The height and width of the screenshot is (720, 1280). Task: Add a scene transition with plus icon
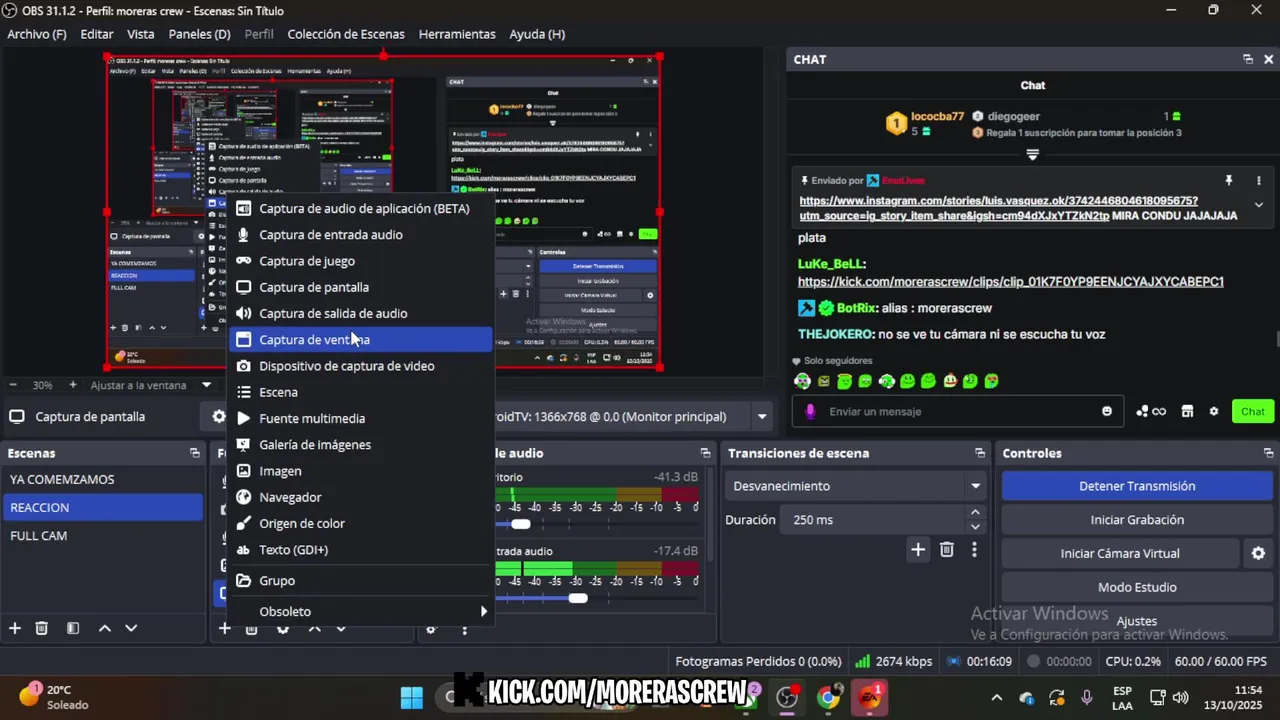tap(918, 549)
